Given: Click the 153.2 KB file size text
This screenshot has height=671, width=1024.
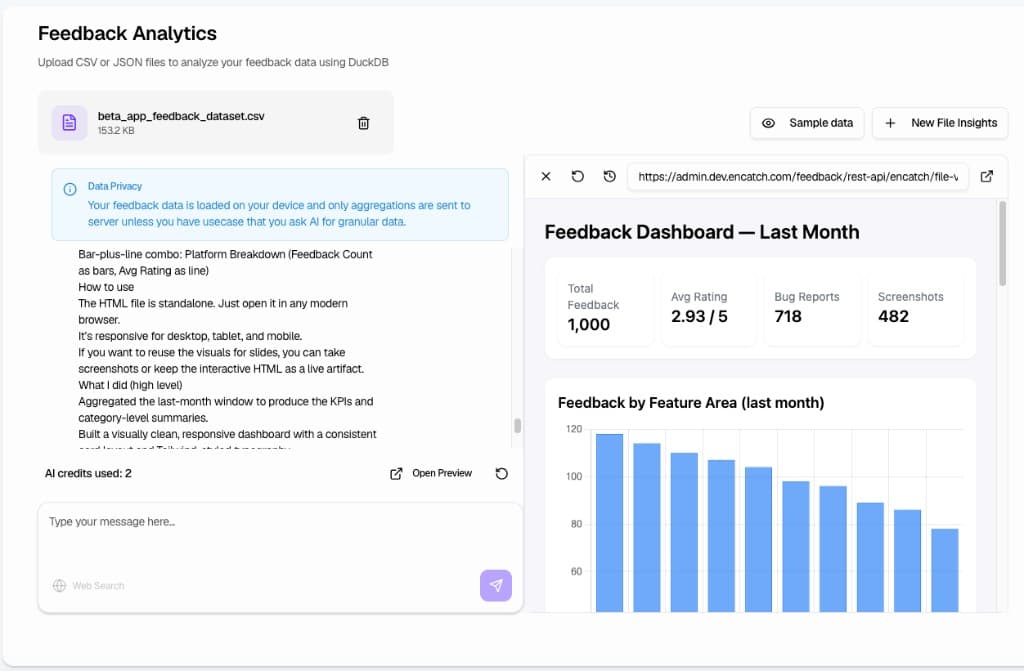Looking at the screenshot, I should coord(116,131).
